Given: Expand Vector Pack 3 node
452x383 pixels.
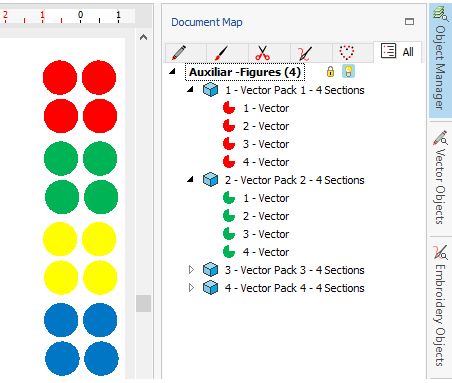Looking at the screenshot, I should click(191, 269).
